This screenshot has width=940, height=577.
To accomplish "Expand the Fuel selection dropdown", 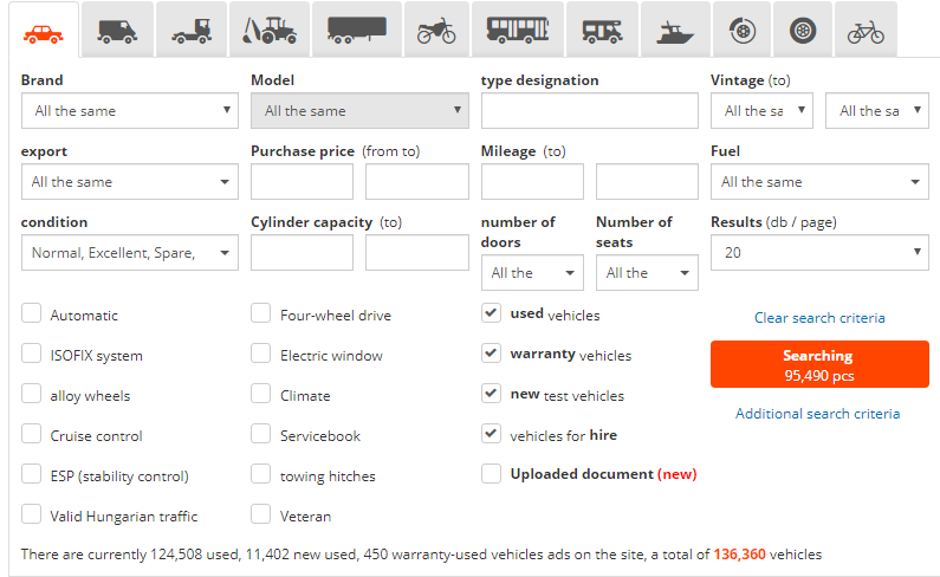I will 819,181.
